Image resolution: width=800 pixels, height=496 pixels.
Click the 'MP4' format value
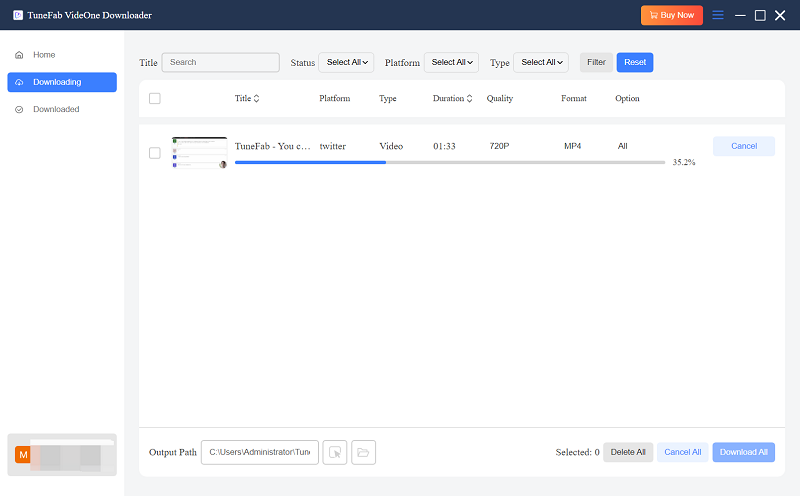pos(572,146)
